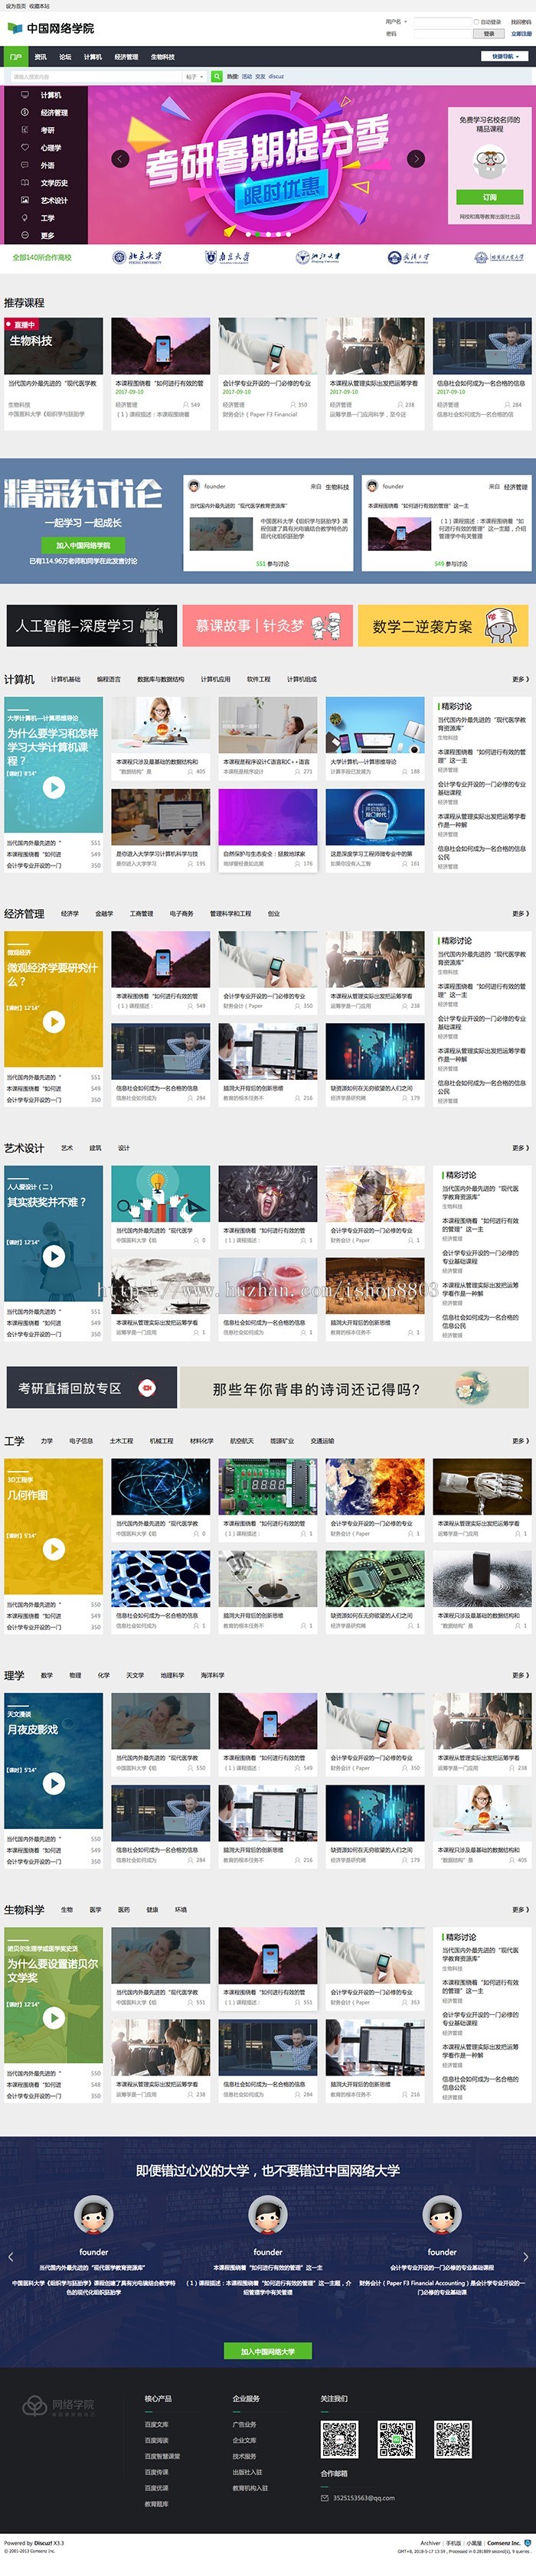The height and width of the screenshot is (2576, 536).
Task: Click the 设为首页 link
Action: (15, 6)
